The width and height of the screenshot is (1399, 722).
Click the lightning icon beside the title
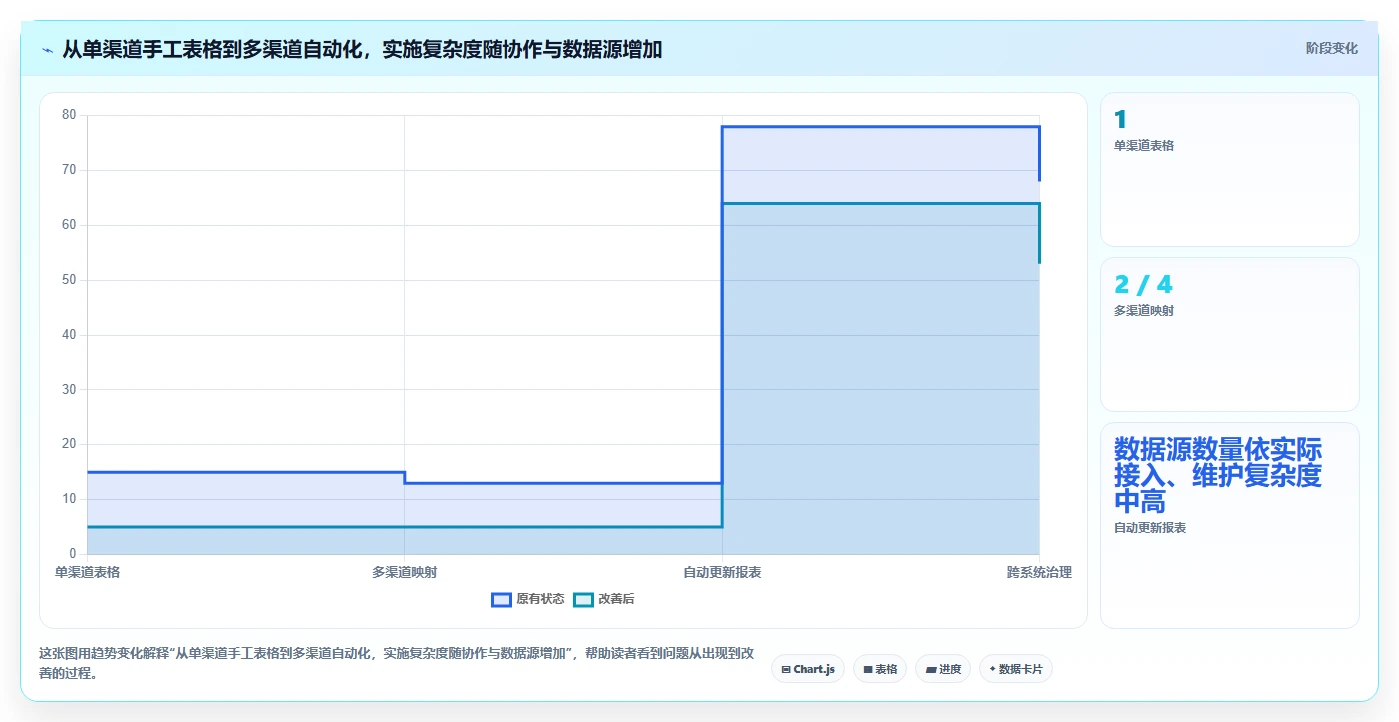[x=47, y=49]
